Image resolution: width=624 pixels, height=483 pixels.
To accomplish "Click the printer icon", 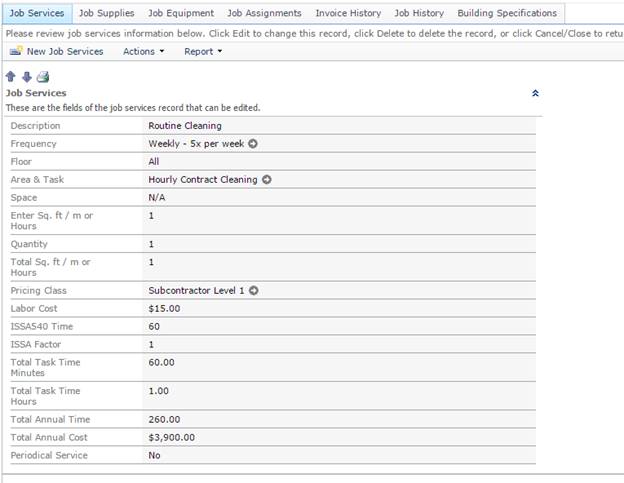I will [x=42, y=77].
